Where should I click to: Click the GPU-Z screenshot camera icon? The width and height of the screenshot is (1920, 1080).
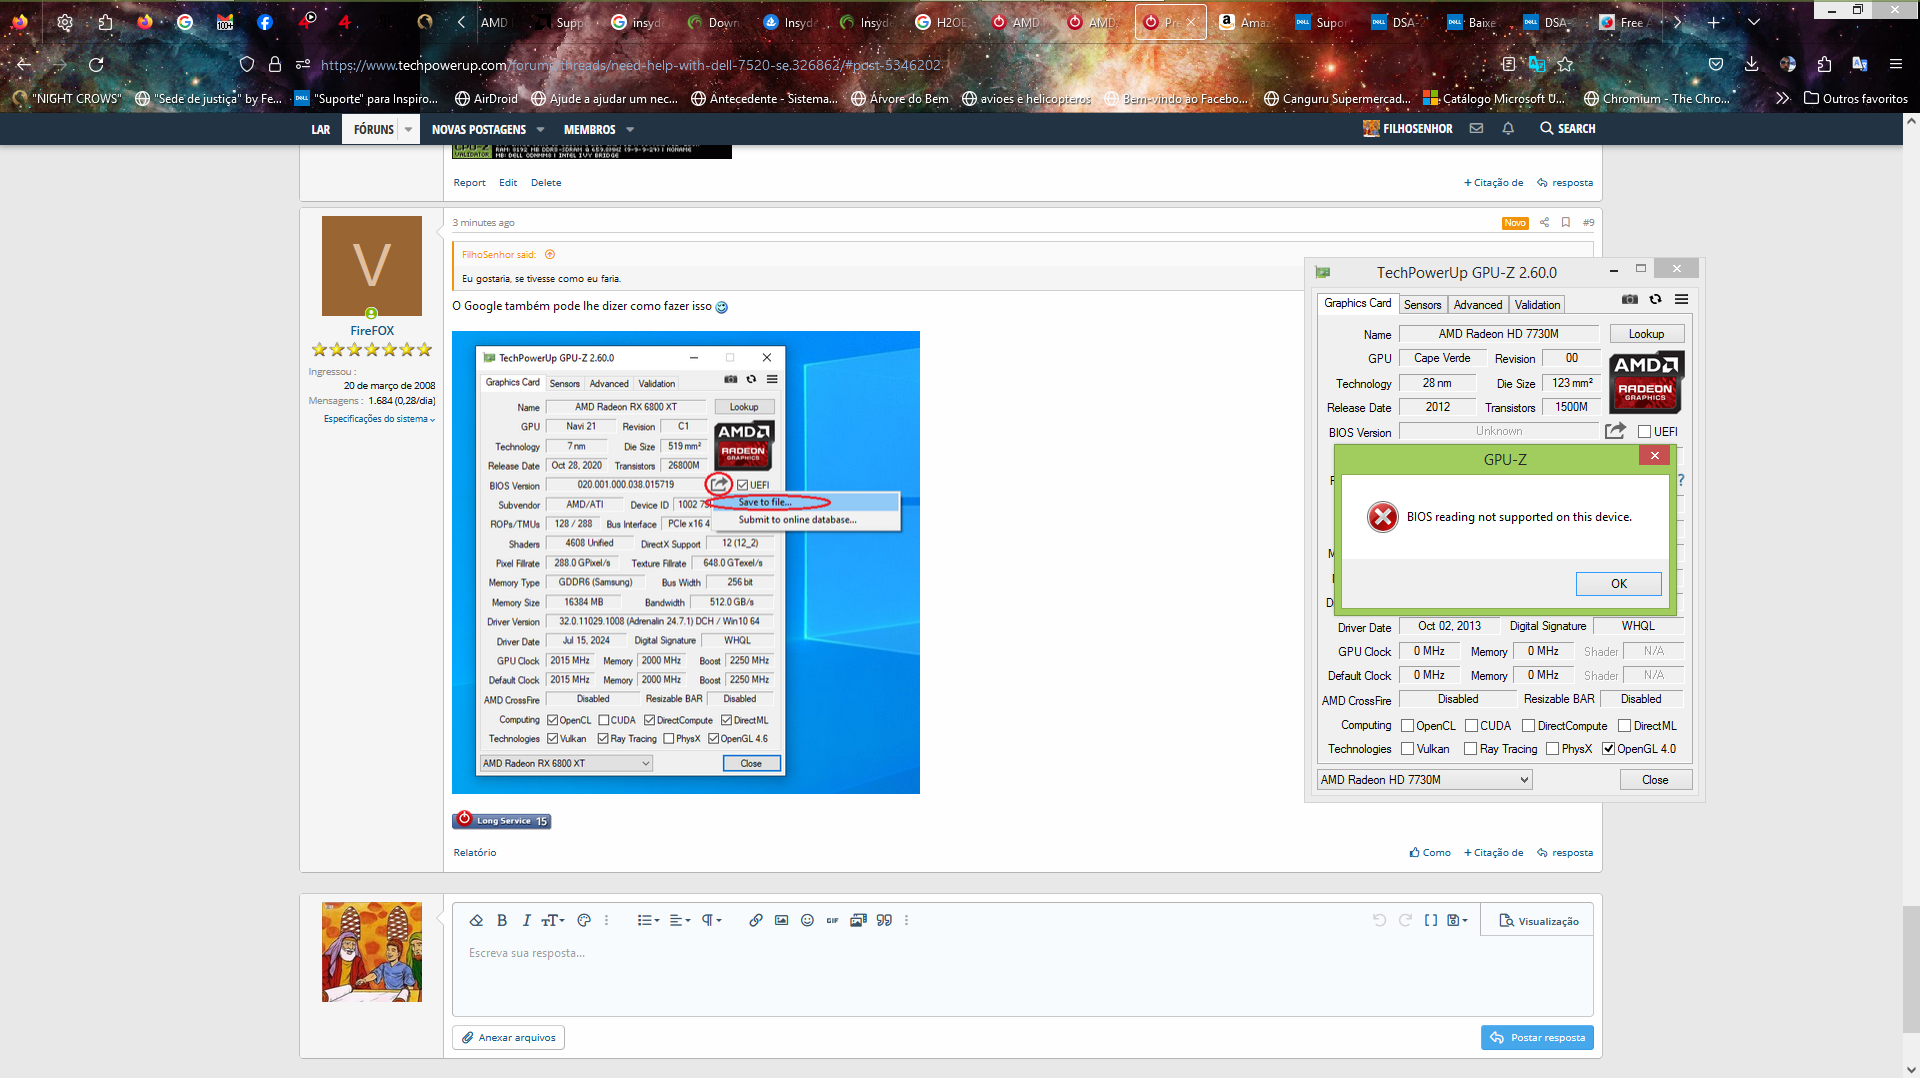click(x=1630, y=299)
